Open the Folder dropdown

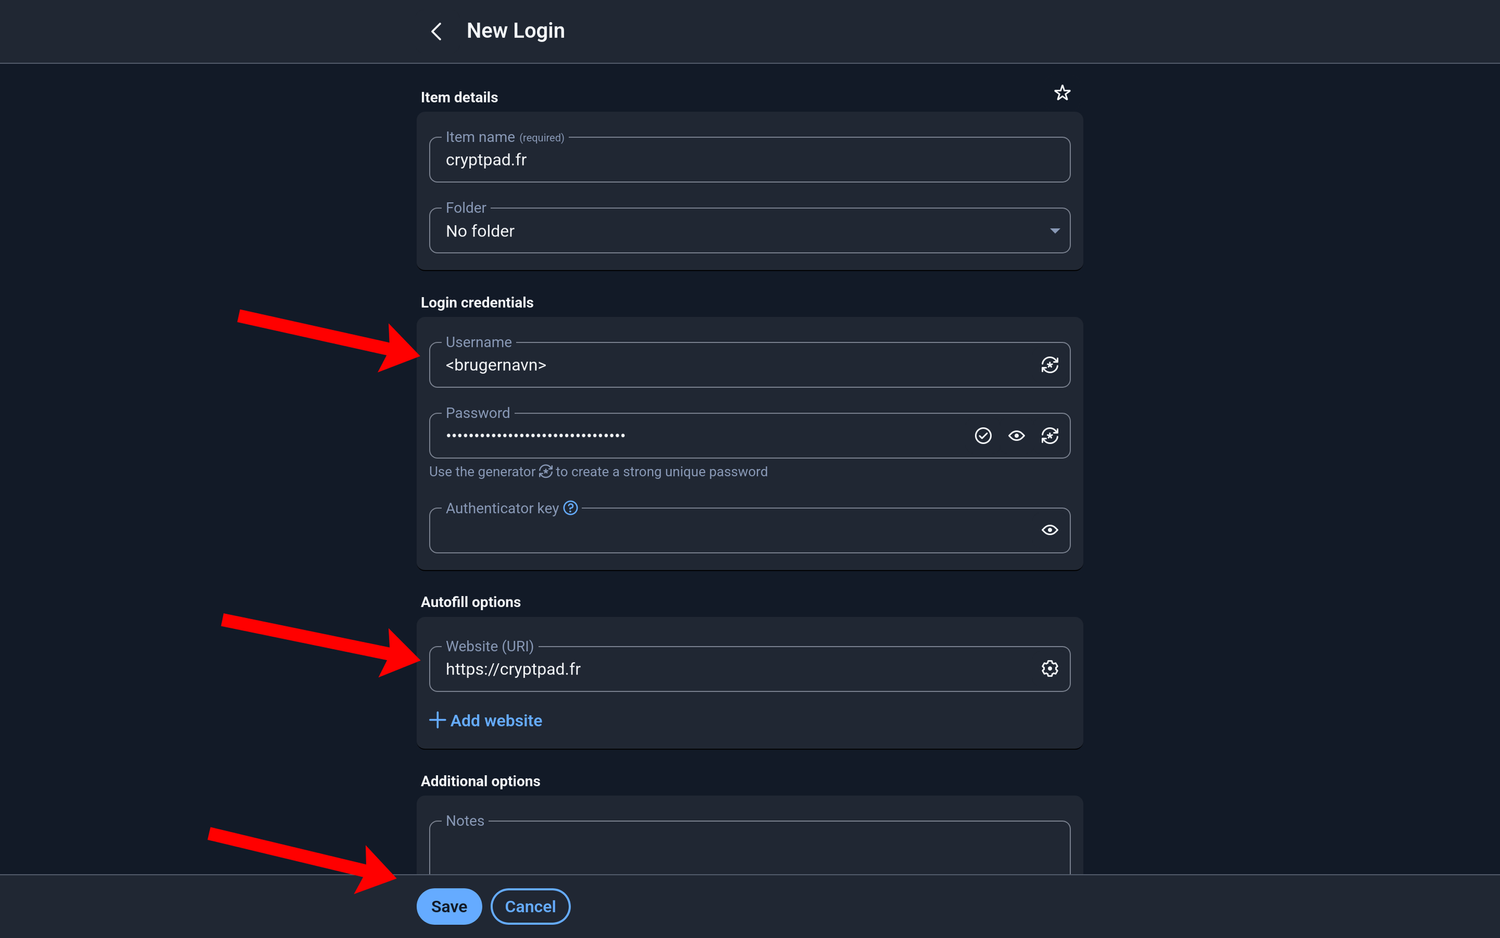[x=1054, y=230]
